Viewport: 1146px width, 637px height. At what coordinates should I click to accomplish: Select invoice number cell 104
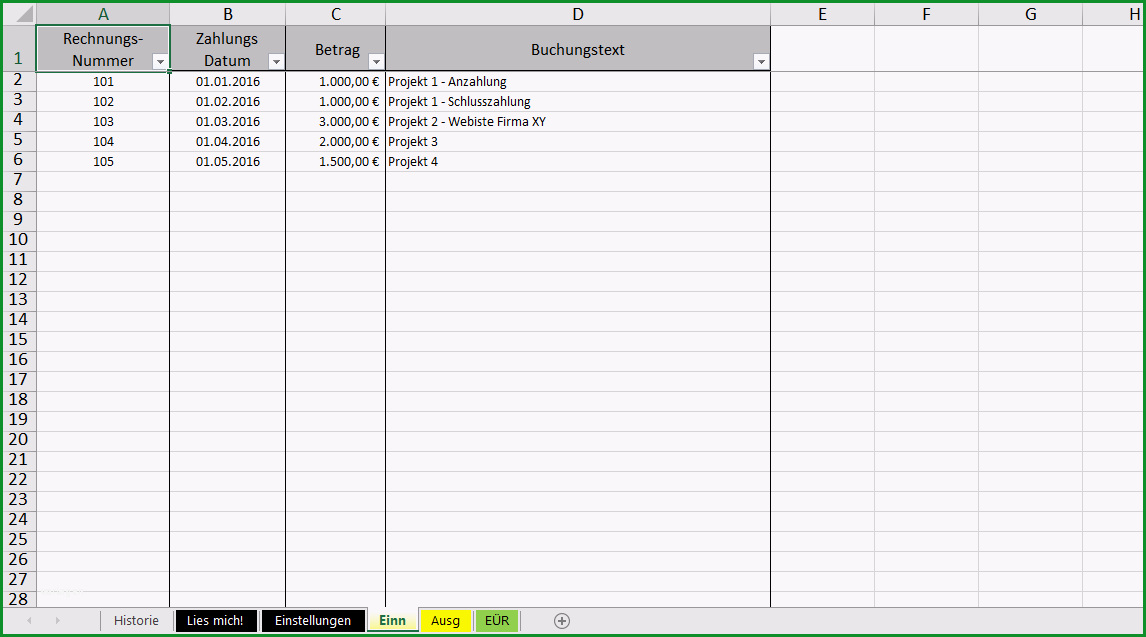click(103, 142)
